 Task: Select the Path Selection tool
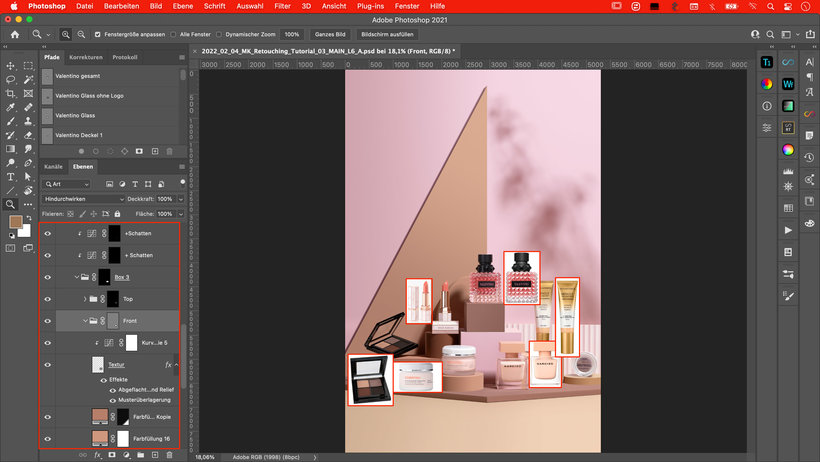(28, 177)
